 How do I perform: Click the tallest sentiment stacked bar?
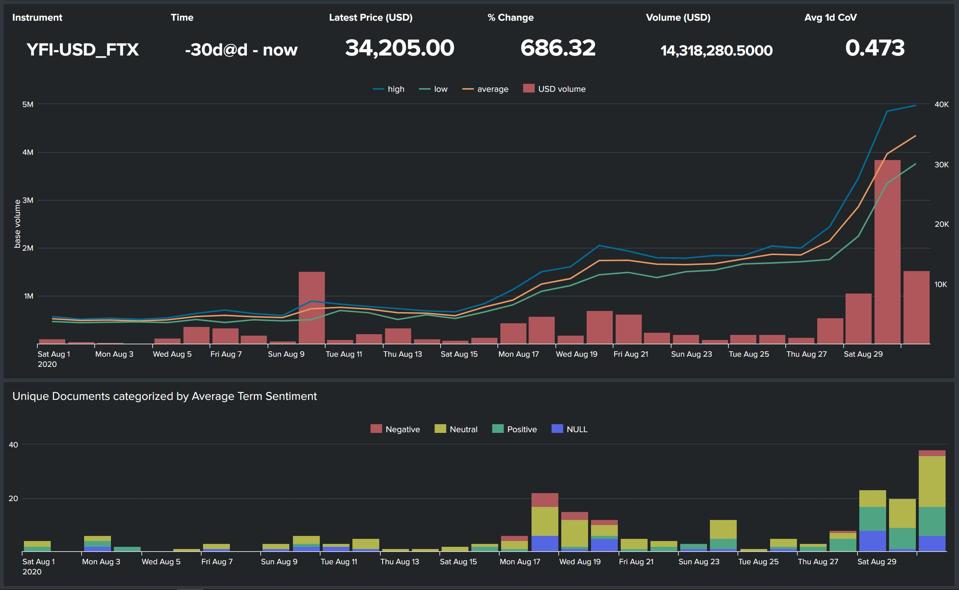coord(932,501)
